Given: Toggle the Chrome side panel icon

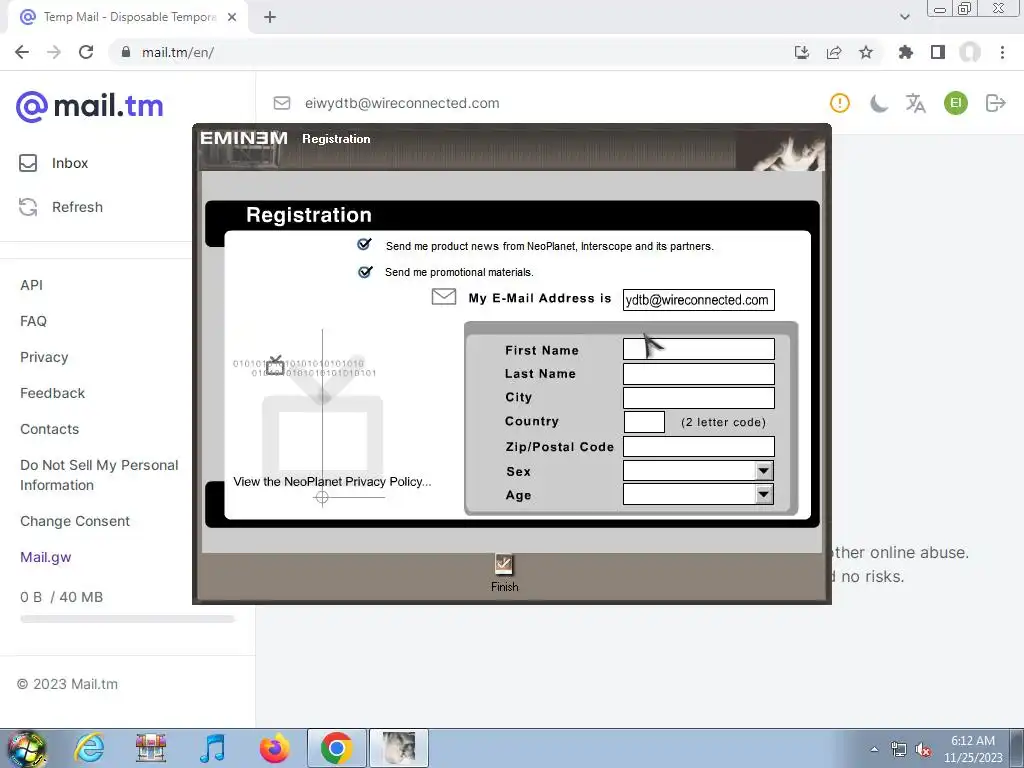Looking at the screenshot, I should click(938, 52).
